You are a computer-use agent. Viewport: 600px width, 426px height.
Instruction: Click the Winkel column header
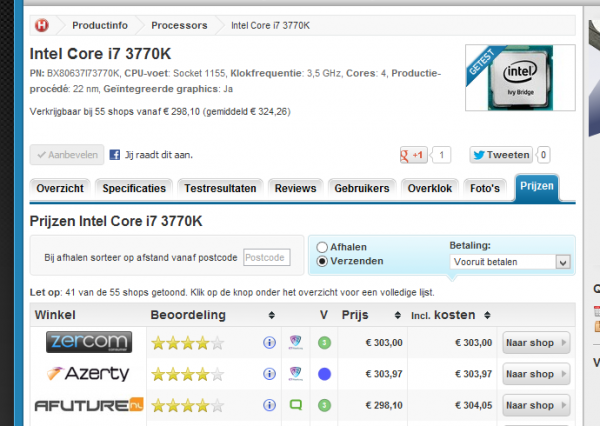[x=55, y=315]
